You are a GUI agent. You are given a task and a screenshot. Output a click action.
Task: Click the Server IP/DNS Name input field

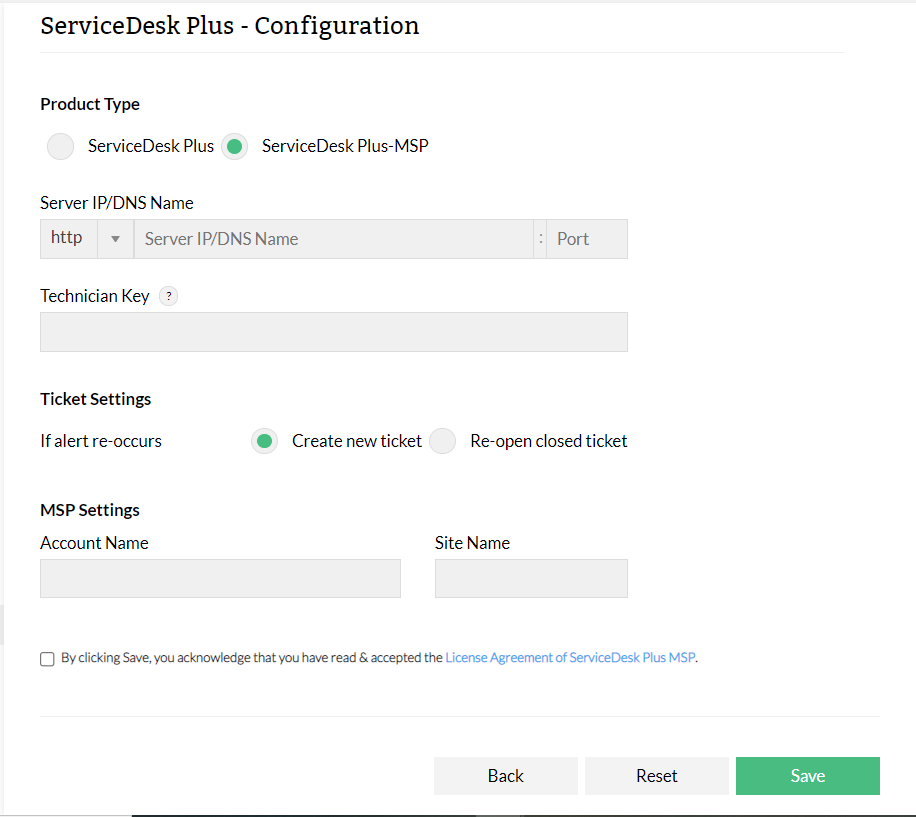pyautogui.click(x=334, y=239)
